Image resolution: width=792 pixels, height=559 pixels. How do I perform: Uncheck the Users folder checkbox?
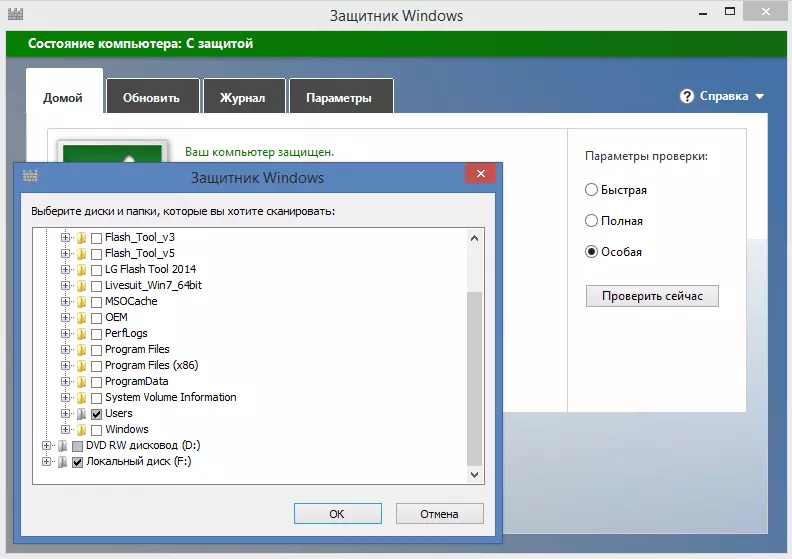96,414
